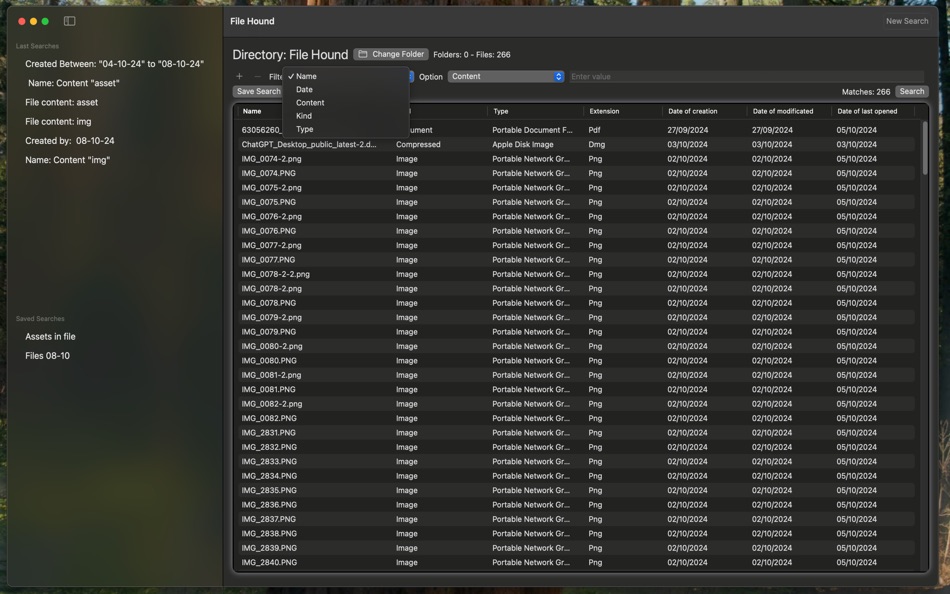This screenshot has height=594, width=950.
Task: Sort by Extension column header
Action: click(x=604, y=112)
